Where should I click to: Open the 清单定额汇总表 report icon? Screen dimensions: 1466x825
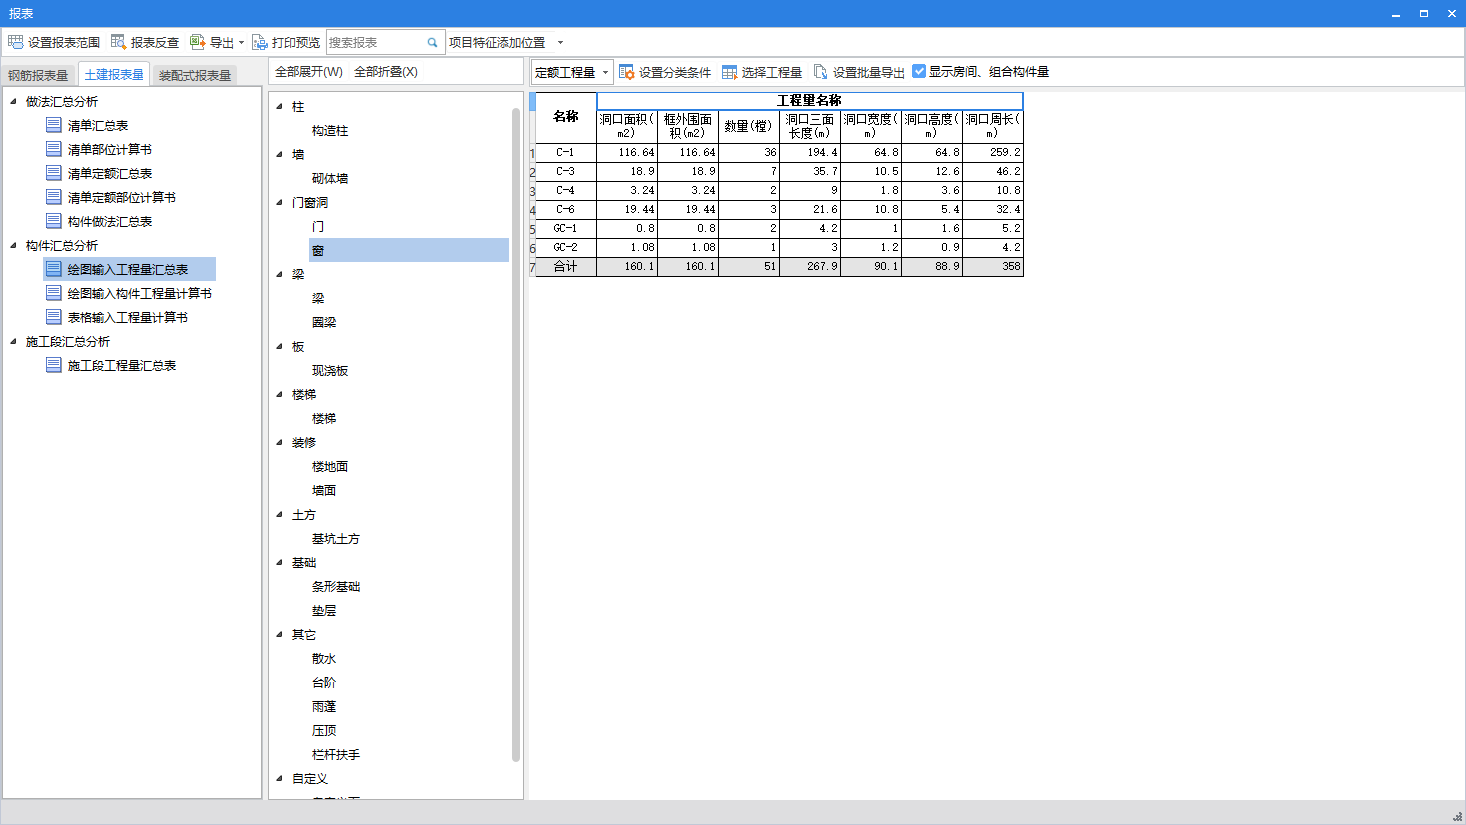(x=54, y=173)
